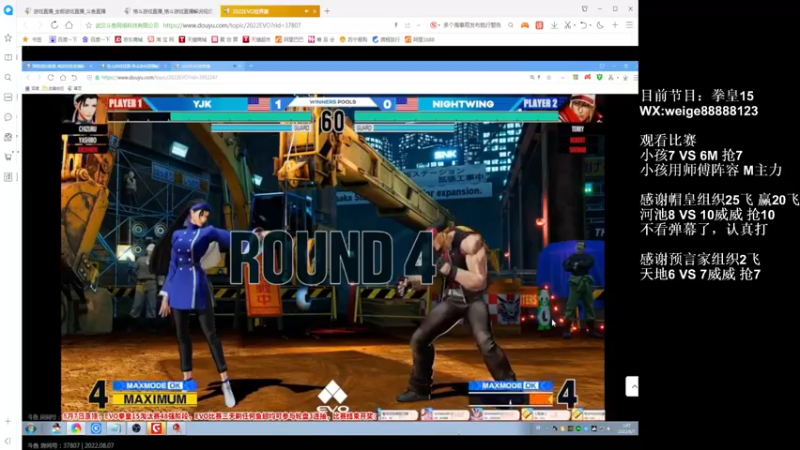The width and height of the screenshot is (800, 450).
Task: Click the red scrolling EVO announcement banner
Action: coord(218,416)
